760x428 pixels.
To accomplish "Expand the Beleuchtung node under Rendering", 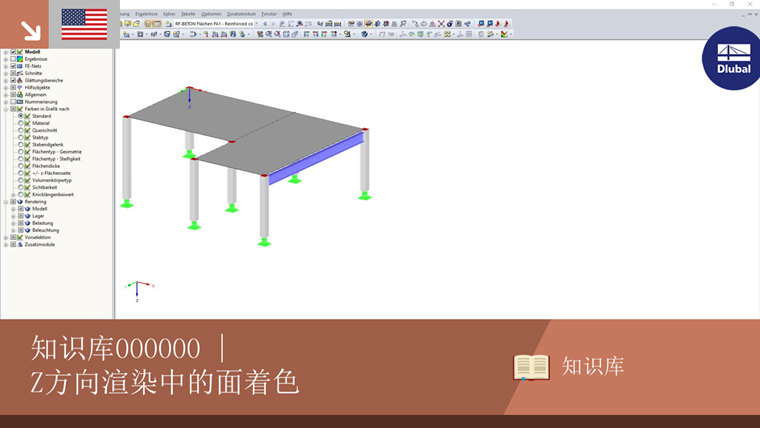I will 13,230.
